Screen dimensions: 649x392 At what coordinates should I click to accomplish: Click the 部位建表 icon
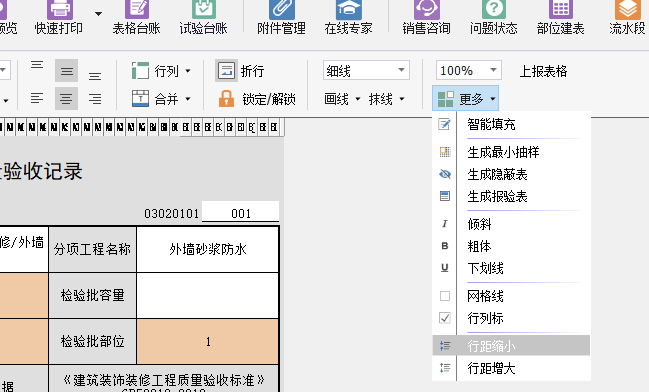[x=560, y=9]
